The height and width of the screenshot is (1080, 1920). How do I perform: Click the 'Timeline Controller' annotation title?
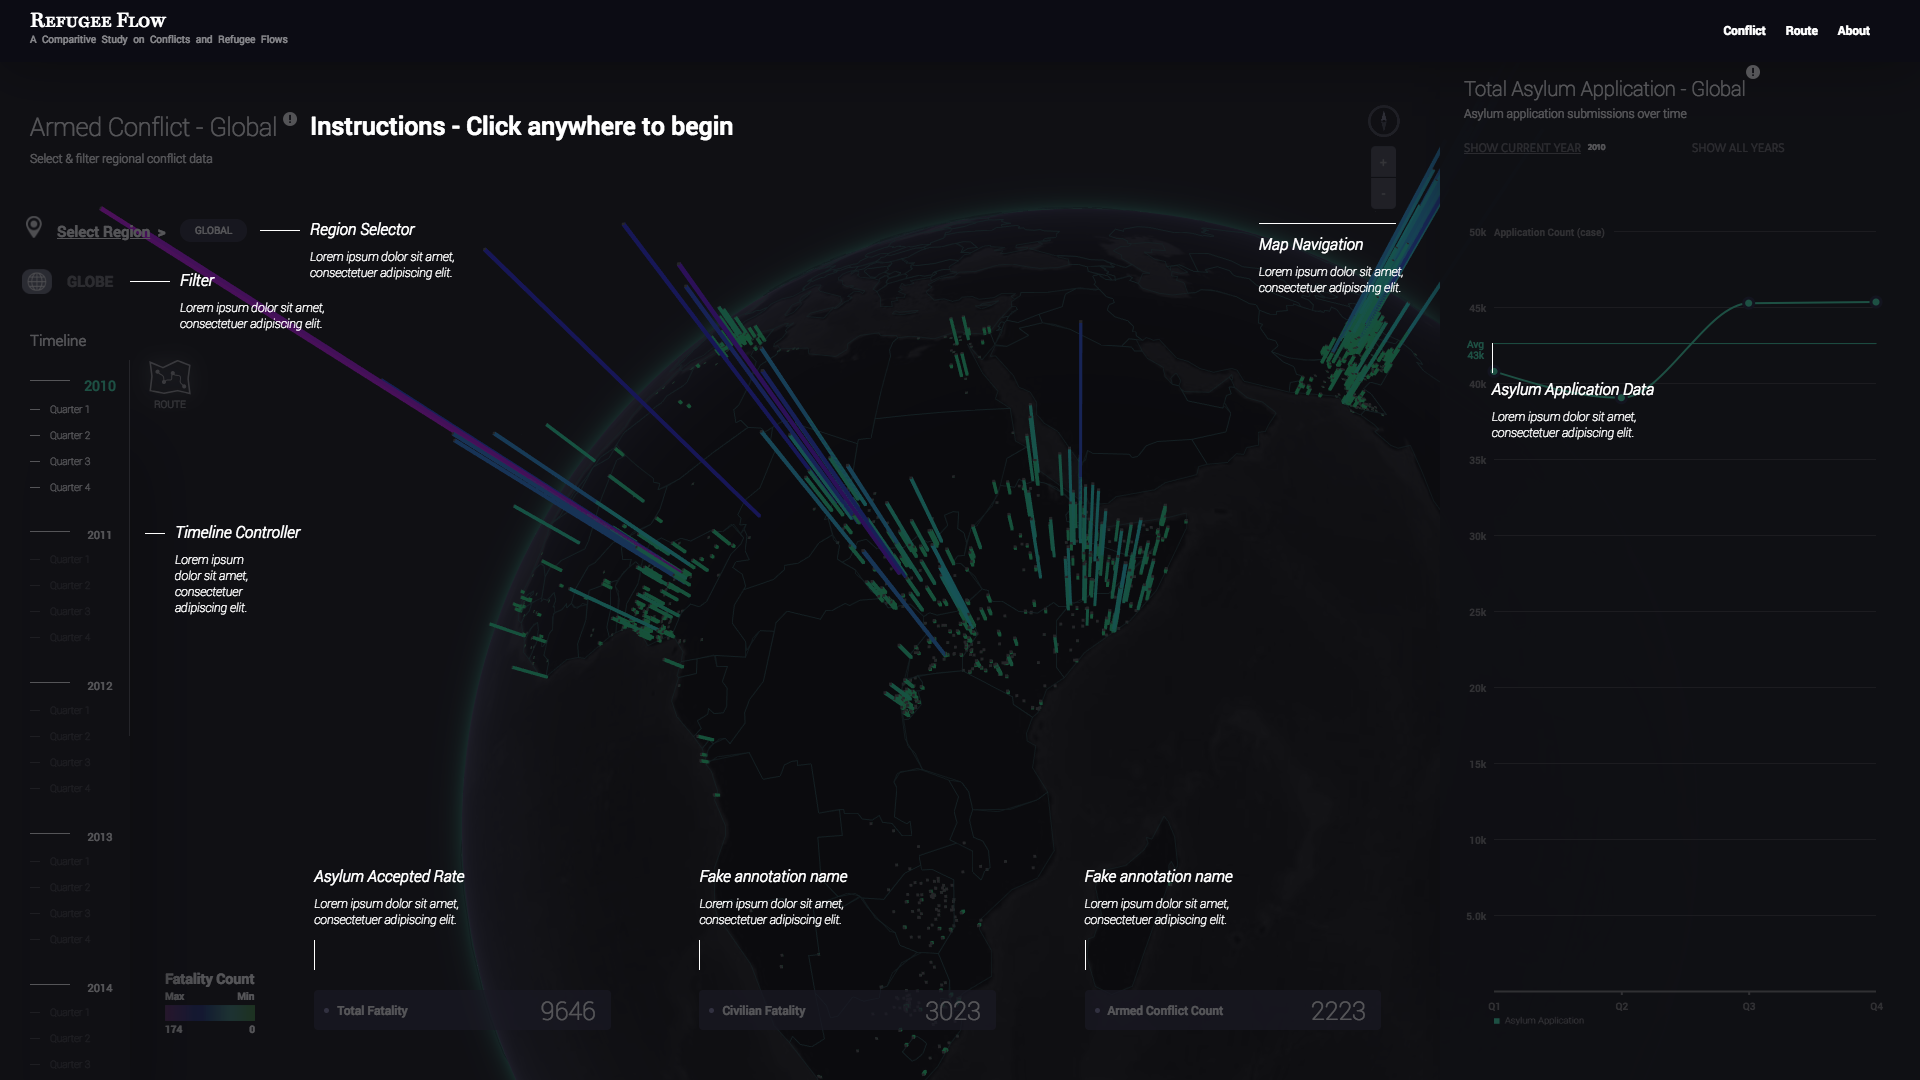(x=237, y=533)
